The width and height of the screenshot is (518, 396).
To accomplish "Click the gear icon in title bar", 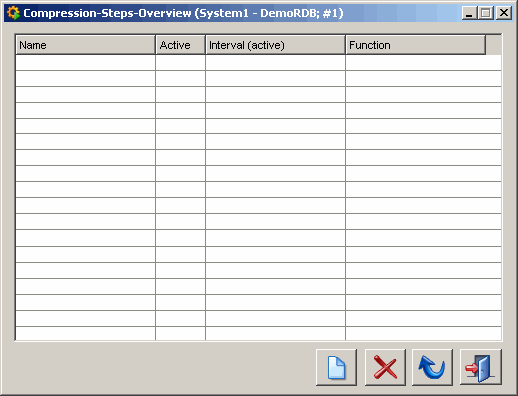I will [13, 13].
